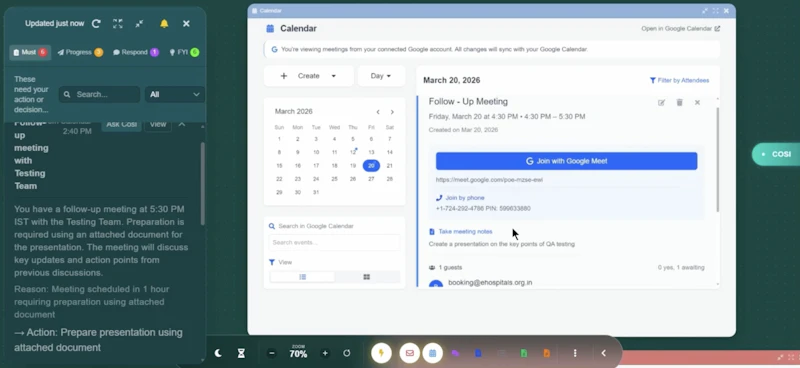The height and width of the screenshot is (368, 800).
Task: Switch to the Progress tab
Action: tap(80, 52)
